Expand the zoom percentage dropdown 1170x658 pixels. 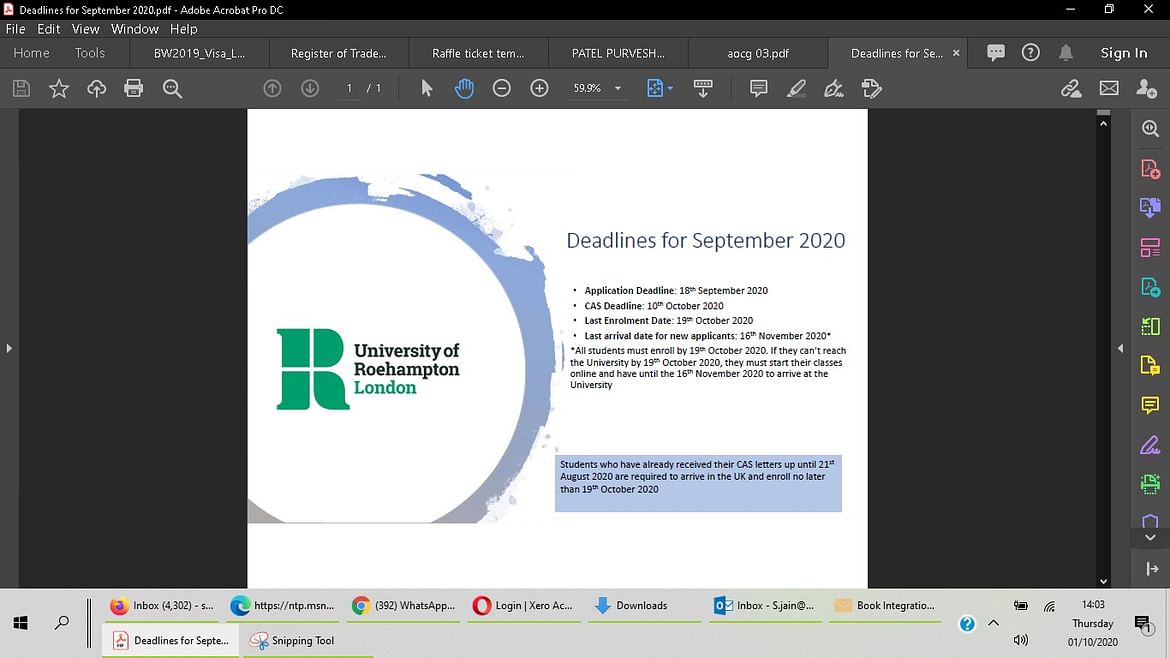pos(618,88)
